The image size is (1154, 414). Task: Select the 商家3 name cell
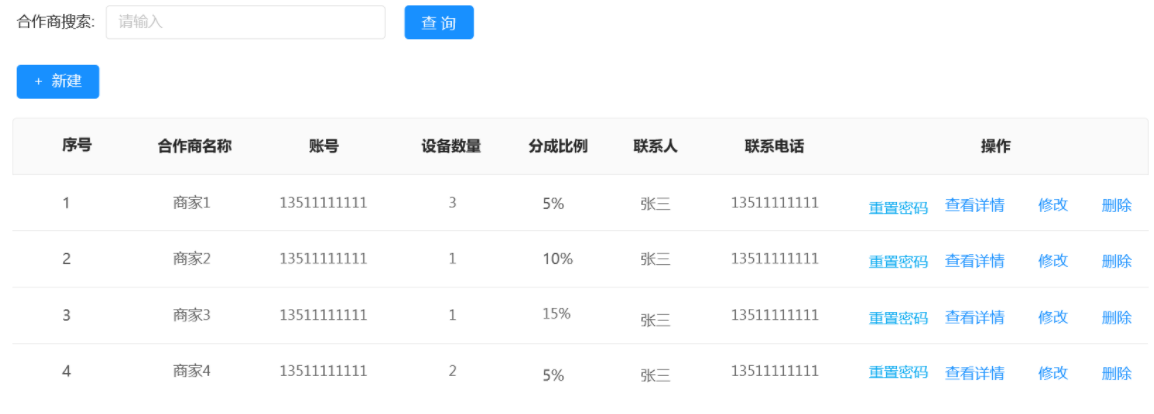click(192, 315)
